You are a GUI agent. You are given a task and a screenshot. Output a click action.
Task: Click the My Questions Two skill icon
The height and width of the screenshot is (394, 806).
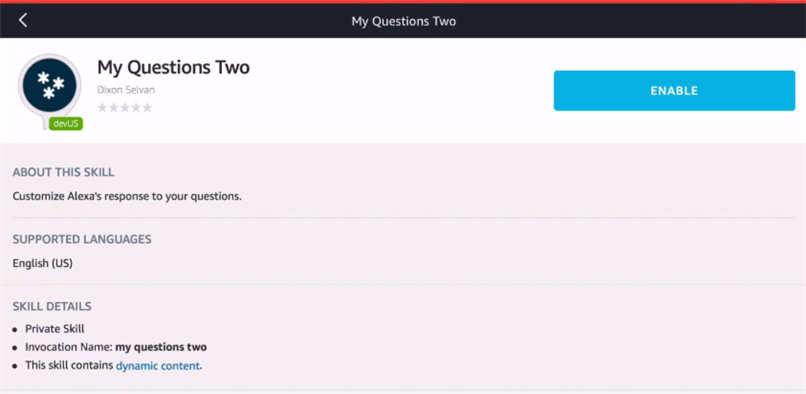(x=50, y=86)
